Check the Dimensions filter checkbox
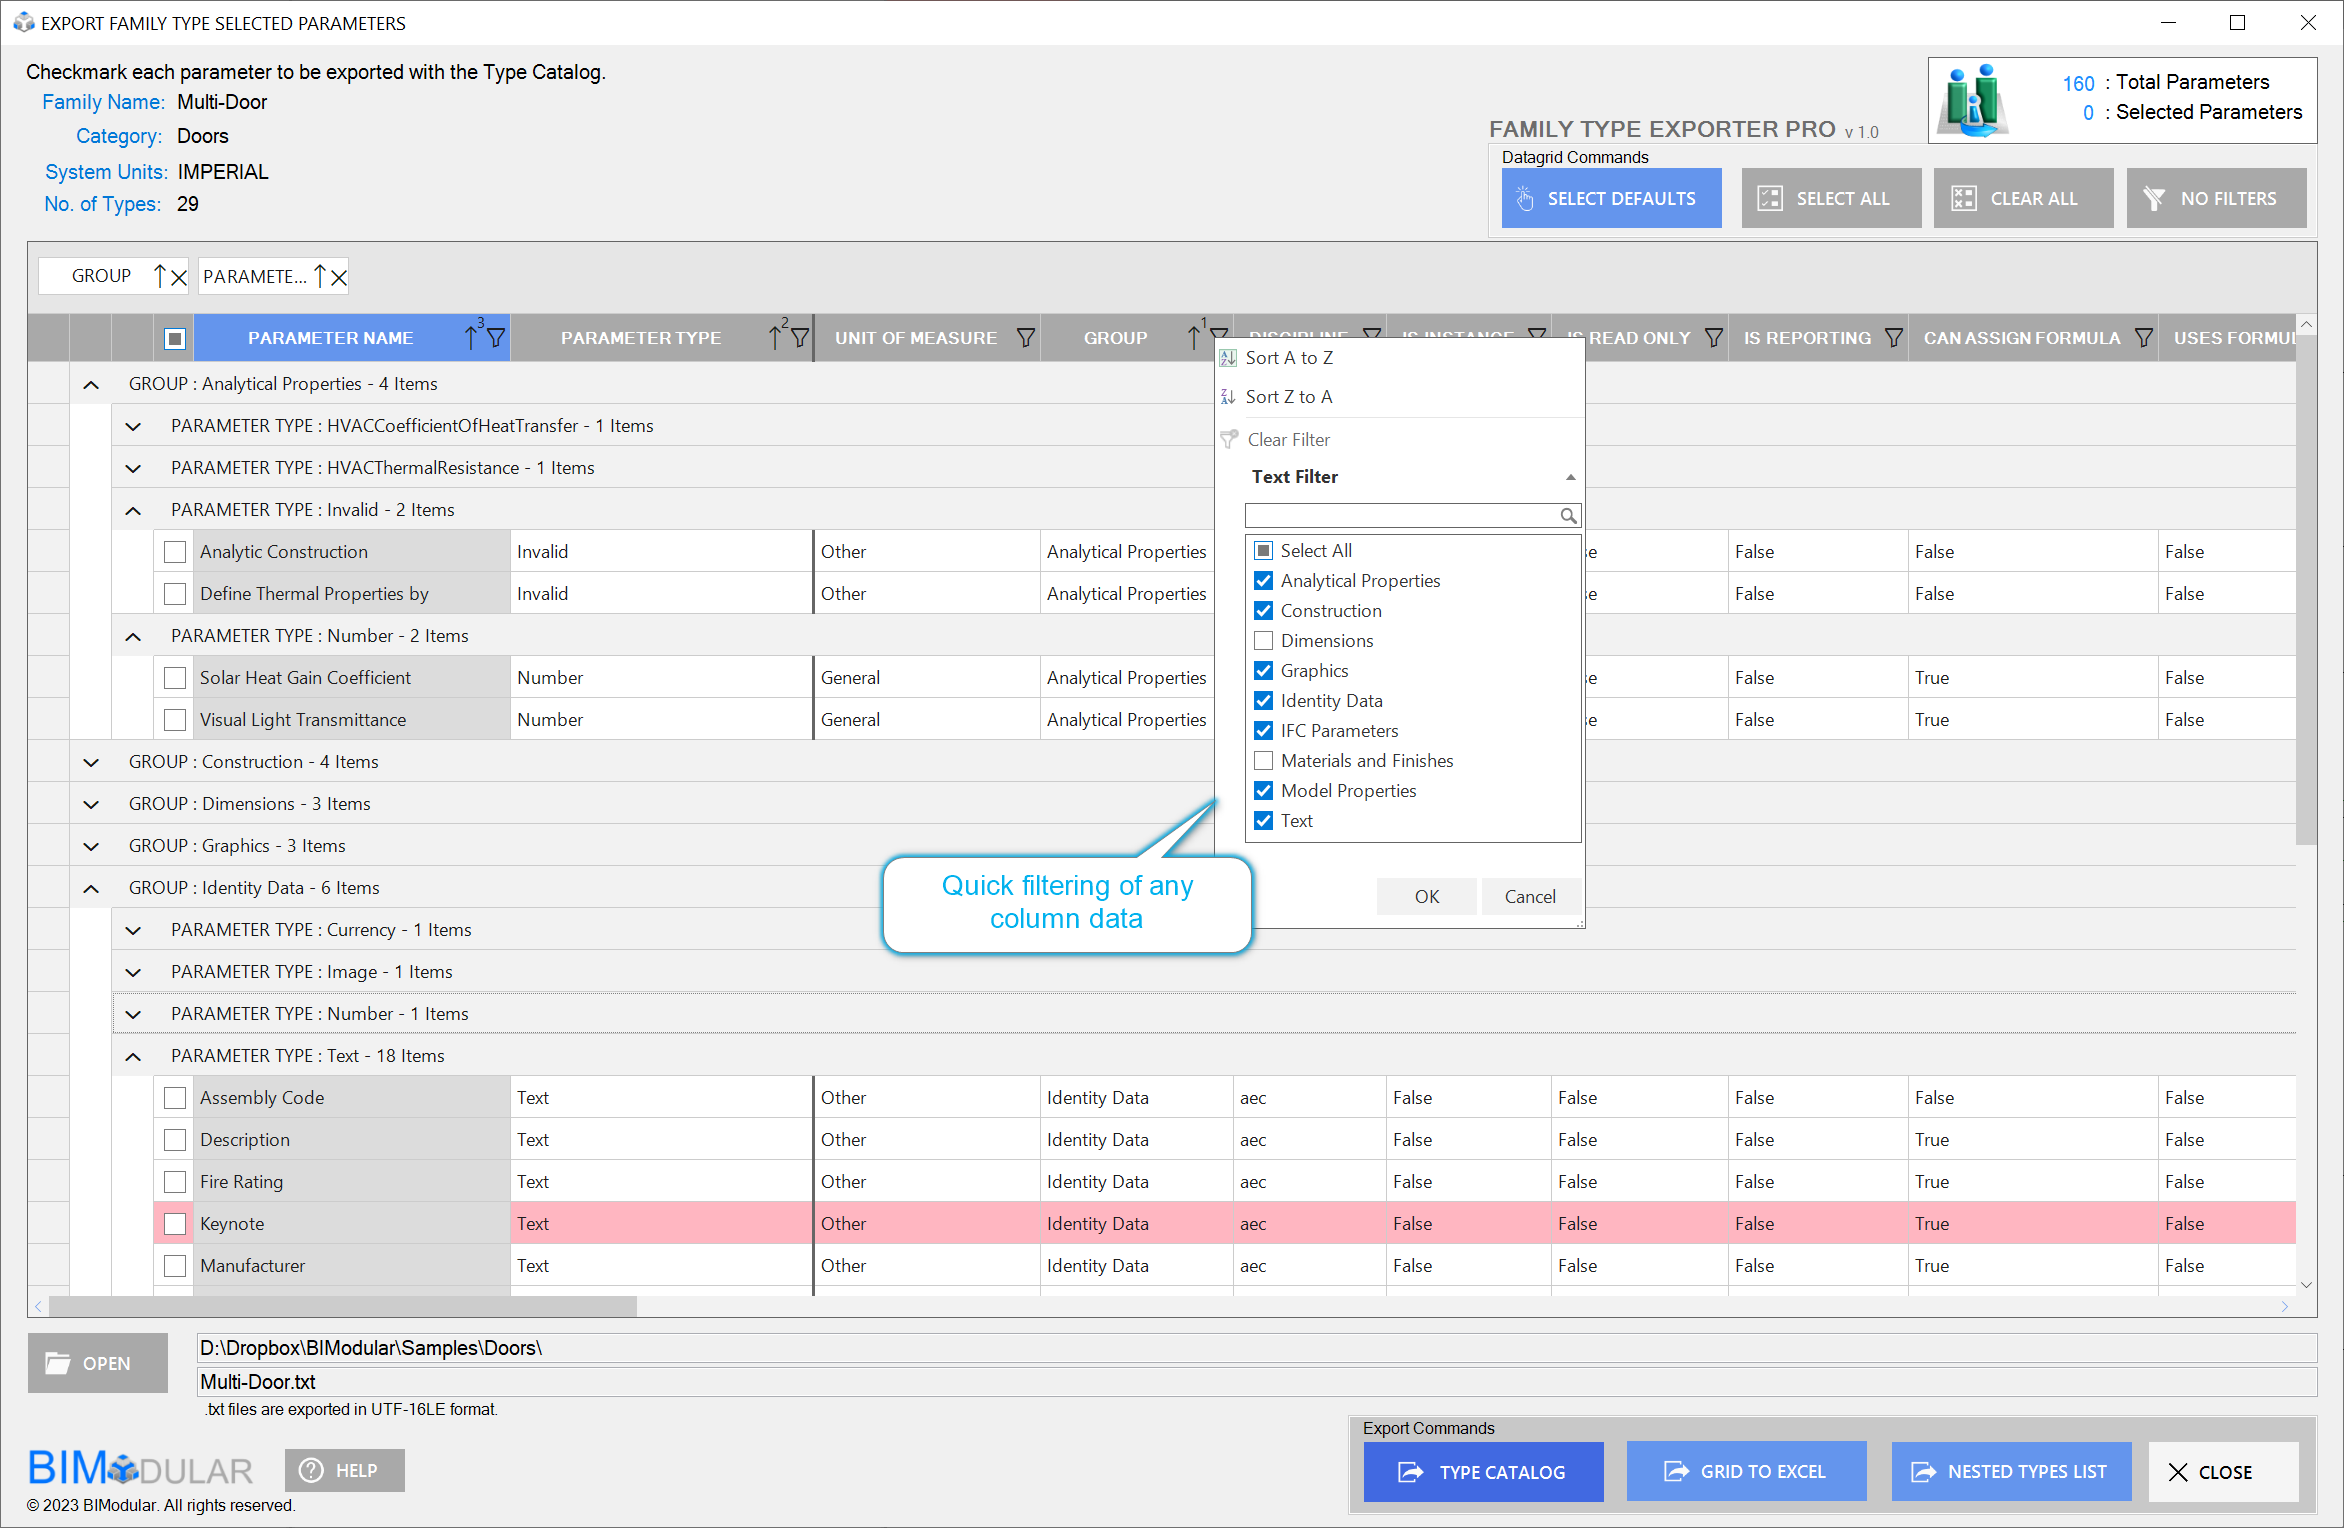 click(x=1264, y=641)
